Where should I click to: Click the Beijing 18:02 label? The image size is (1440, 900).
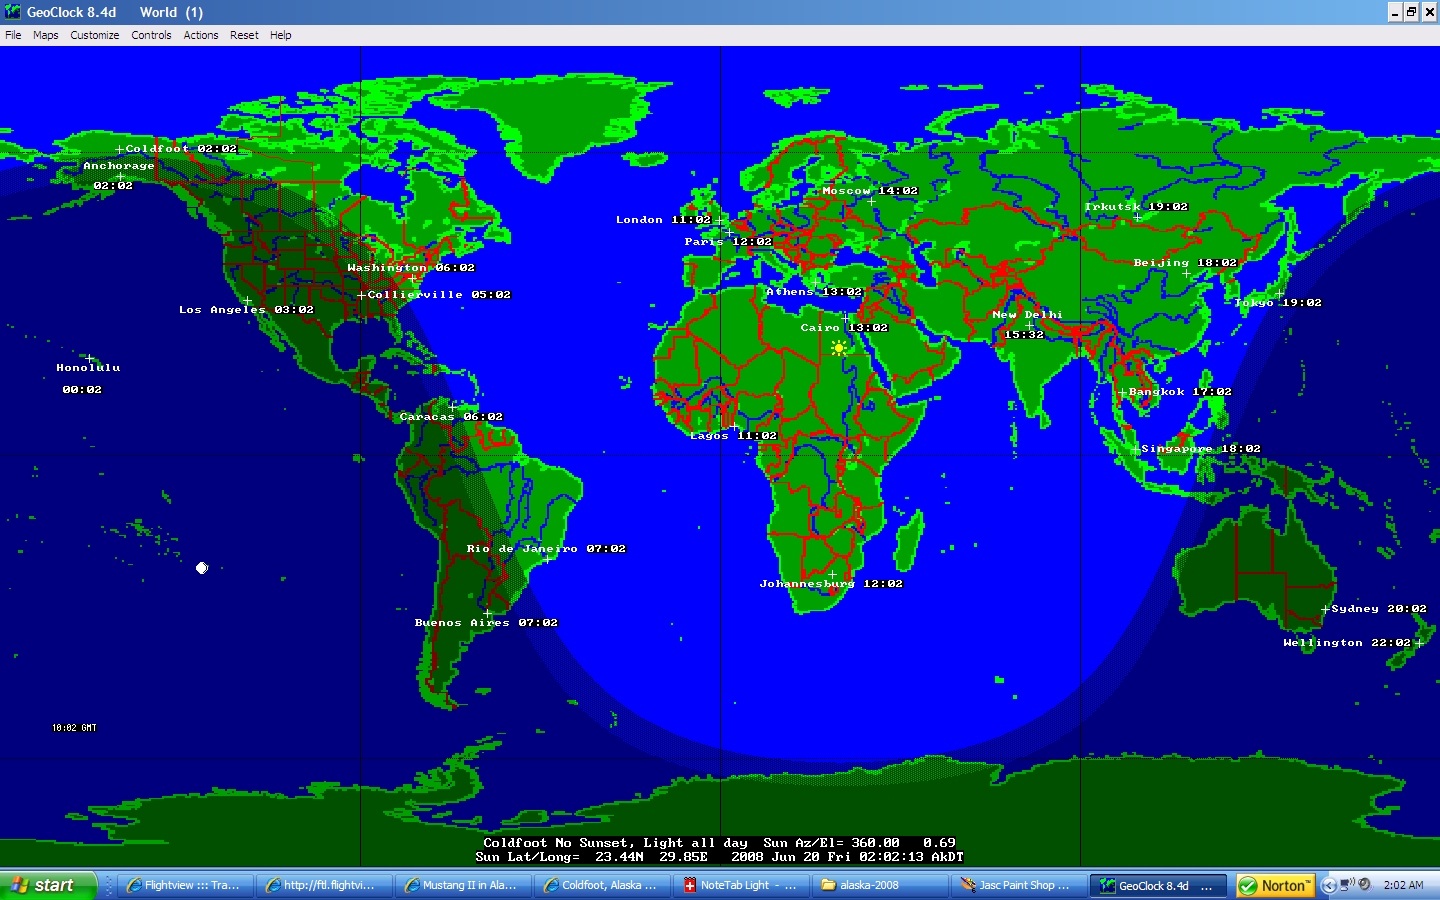pos(1185,263)
